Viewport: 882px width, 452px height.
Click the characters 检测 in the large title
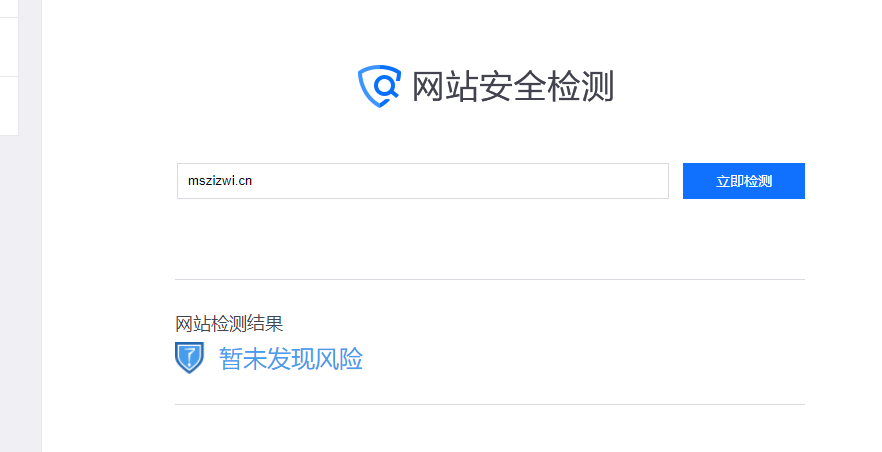tap(580, 87)
